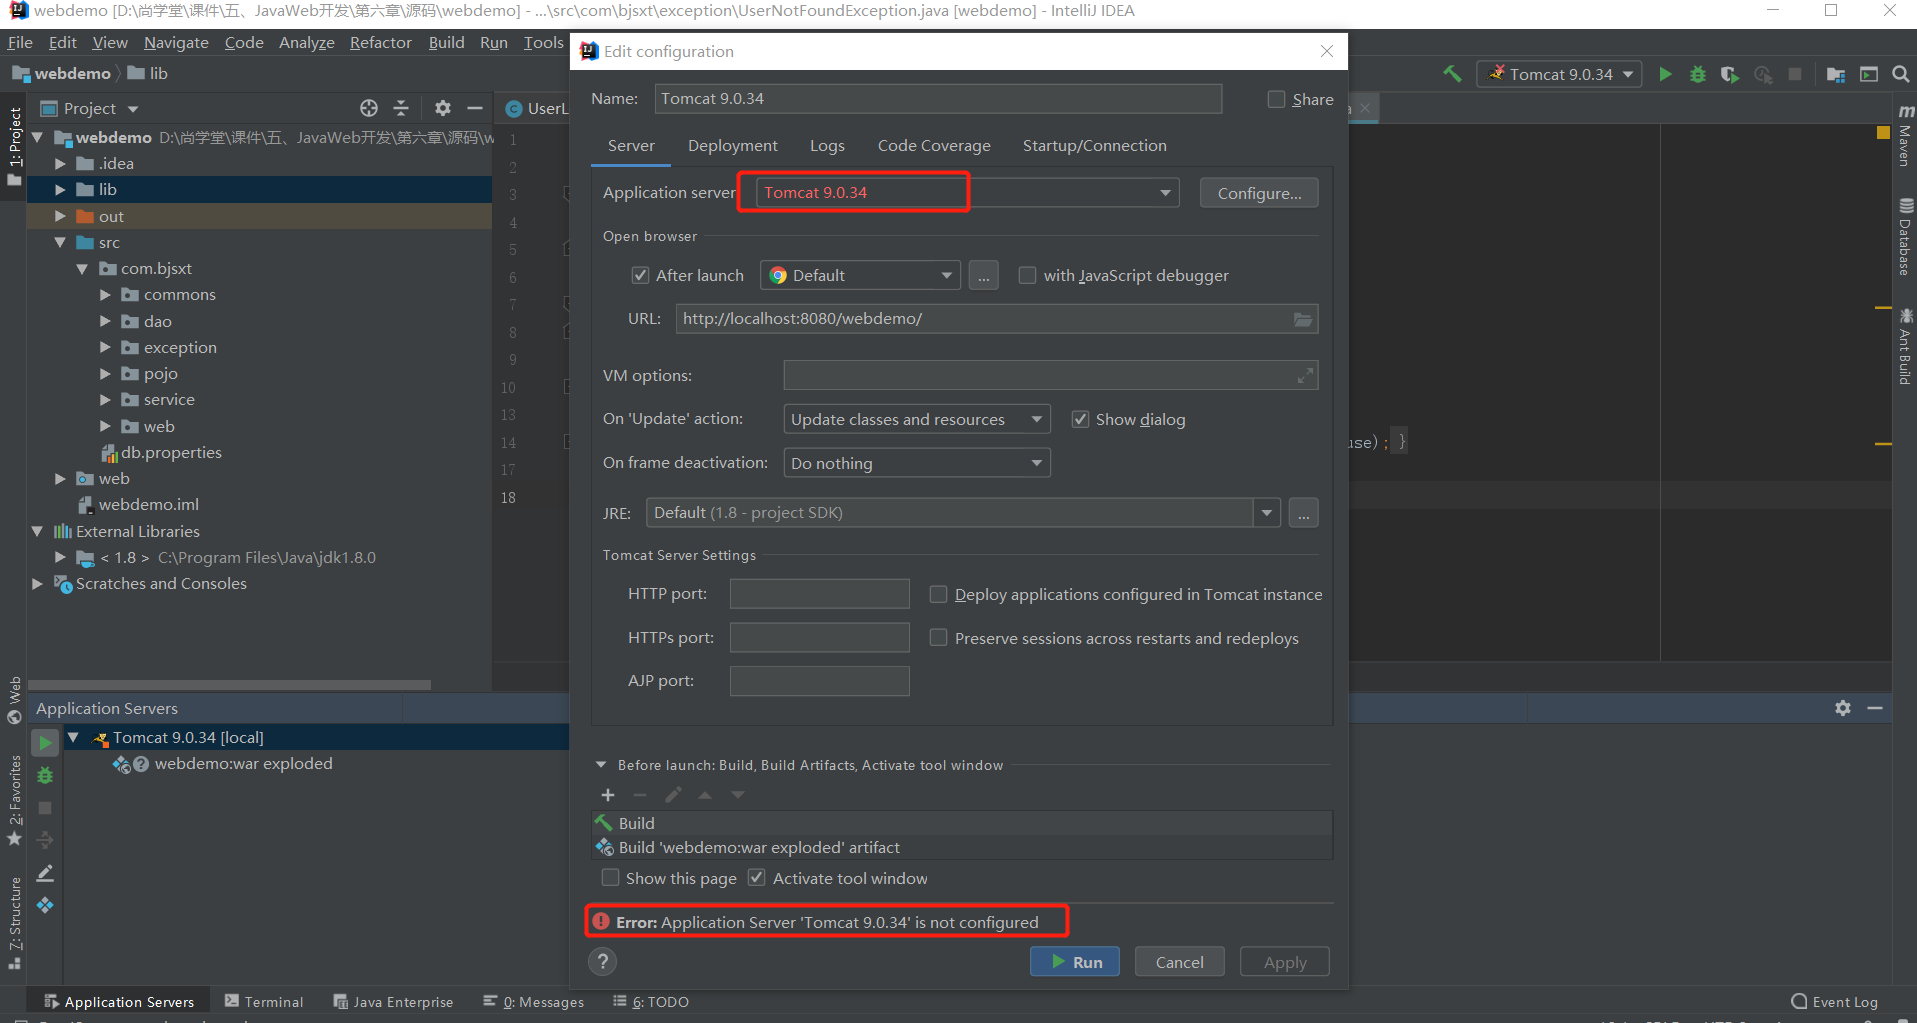1917x1023 pixels.
Task: Collapse all icon in Project panel header
Action: 401,108
